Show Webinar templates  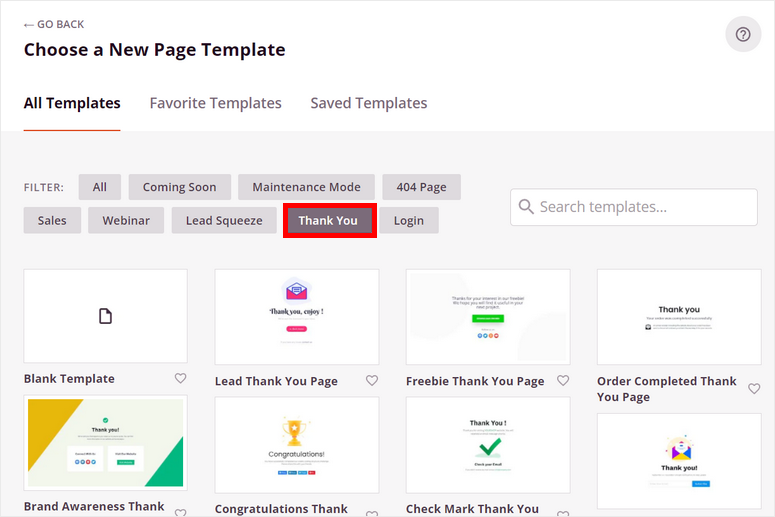[x=126, y=220]
